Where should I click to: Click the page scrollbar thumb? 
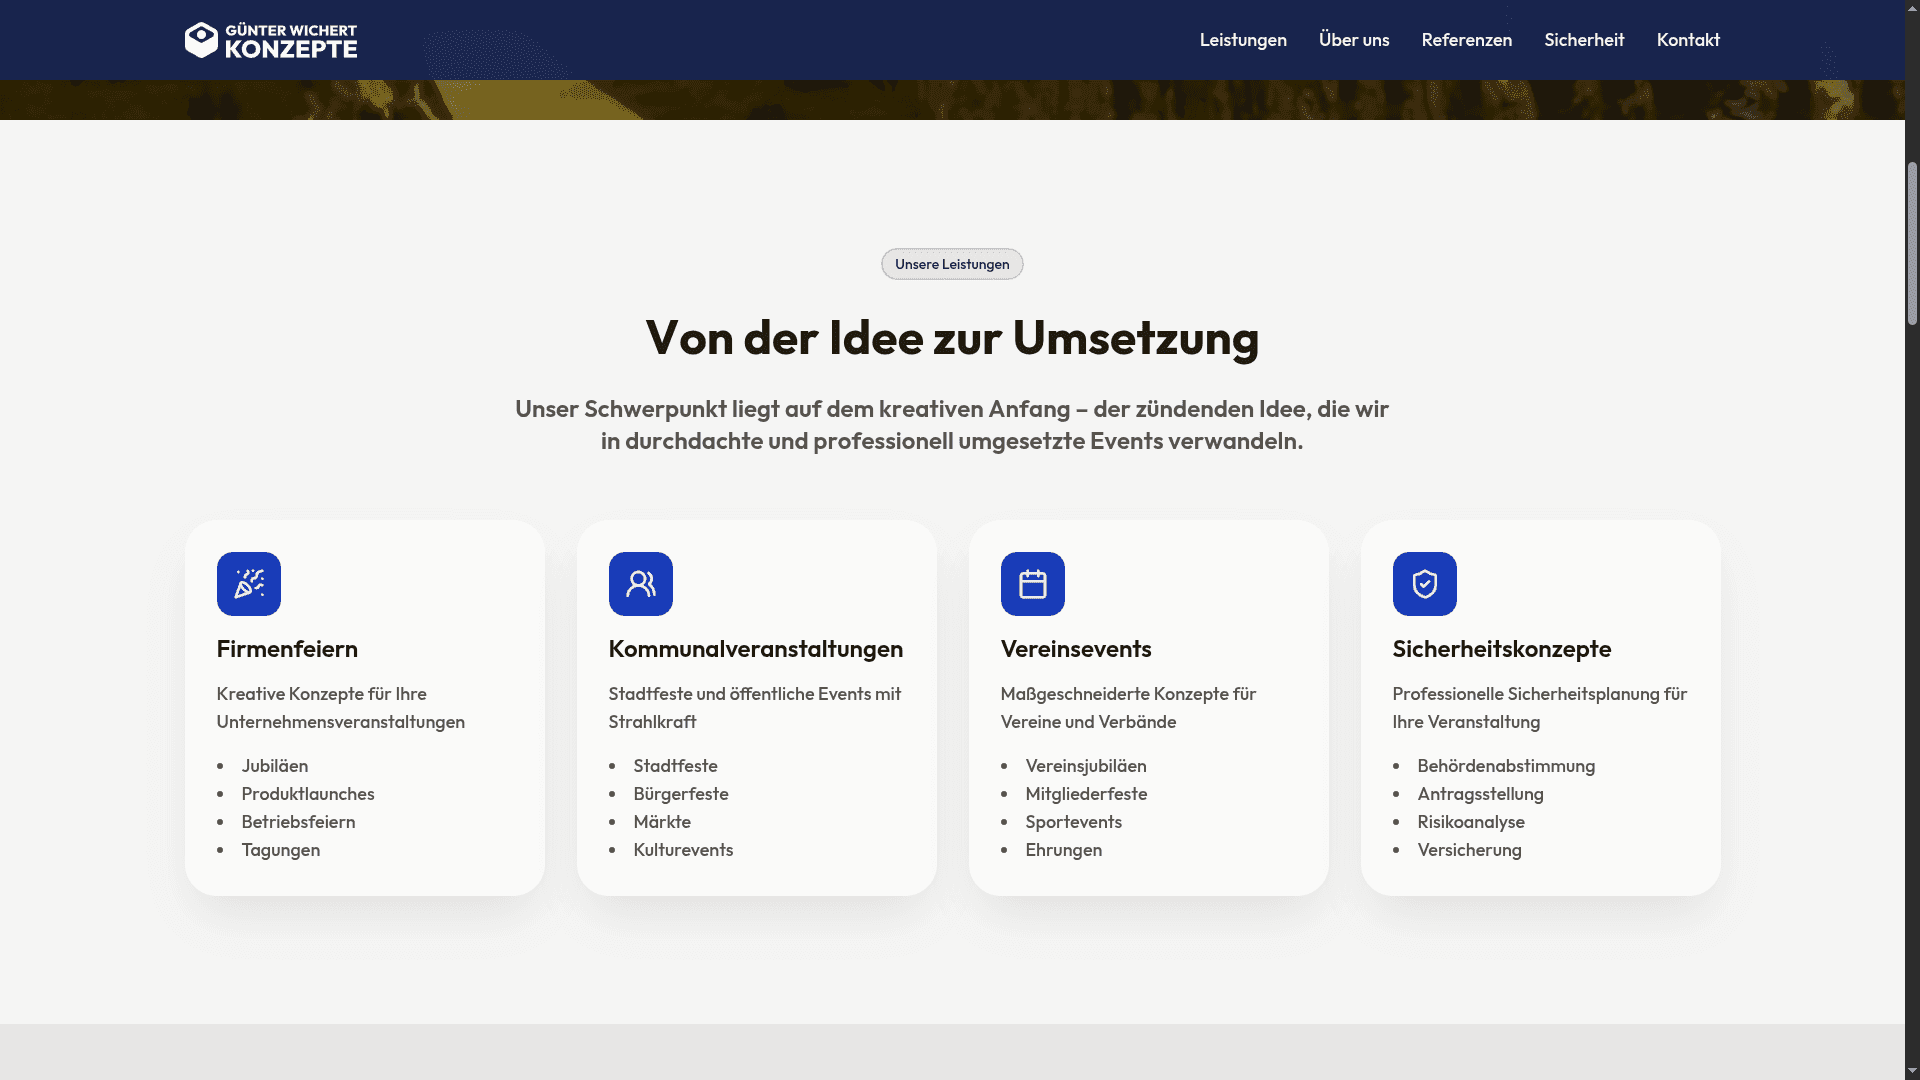click(x=1912, y=243)
